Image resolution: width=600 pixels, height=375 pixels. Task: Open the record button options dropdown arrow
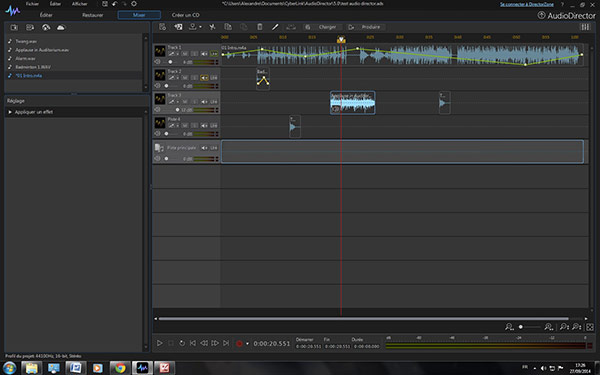[247, 344]
